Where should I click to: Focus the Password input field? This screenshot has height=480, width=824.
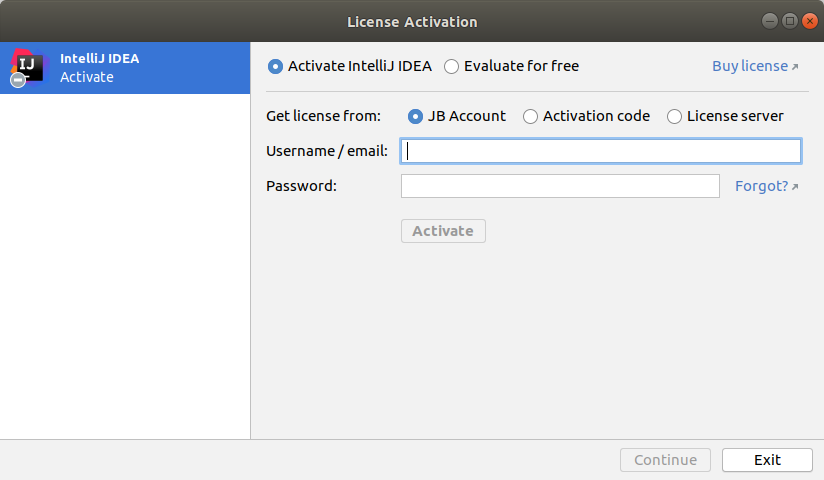pyautogui.click(x=560, y=186)
